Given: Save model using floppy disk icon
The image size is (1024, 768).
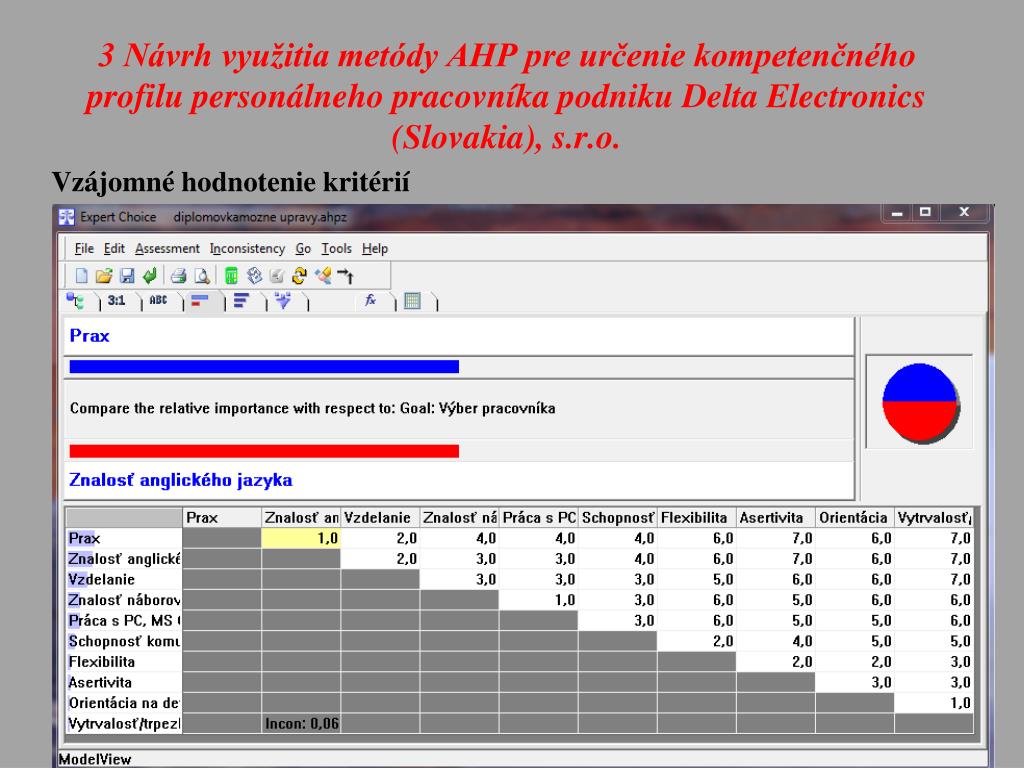Looking at the screenshot, I should point(127,276).
